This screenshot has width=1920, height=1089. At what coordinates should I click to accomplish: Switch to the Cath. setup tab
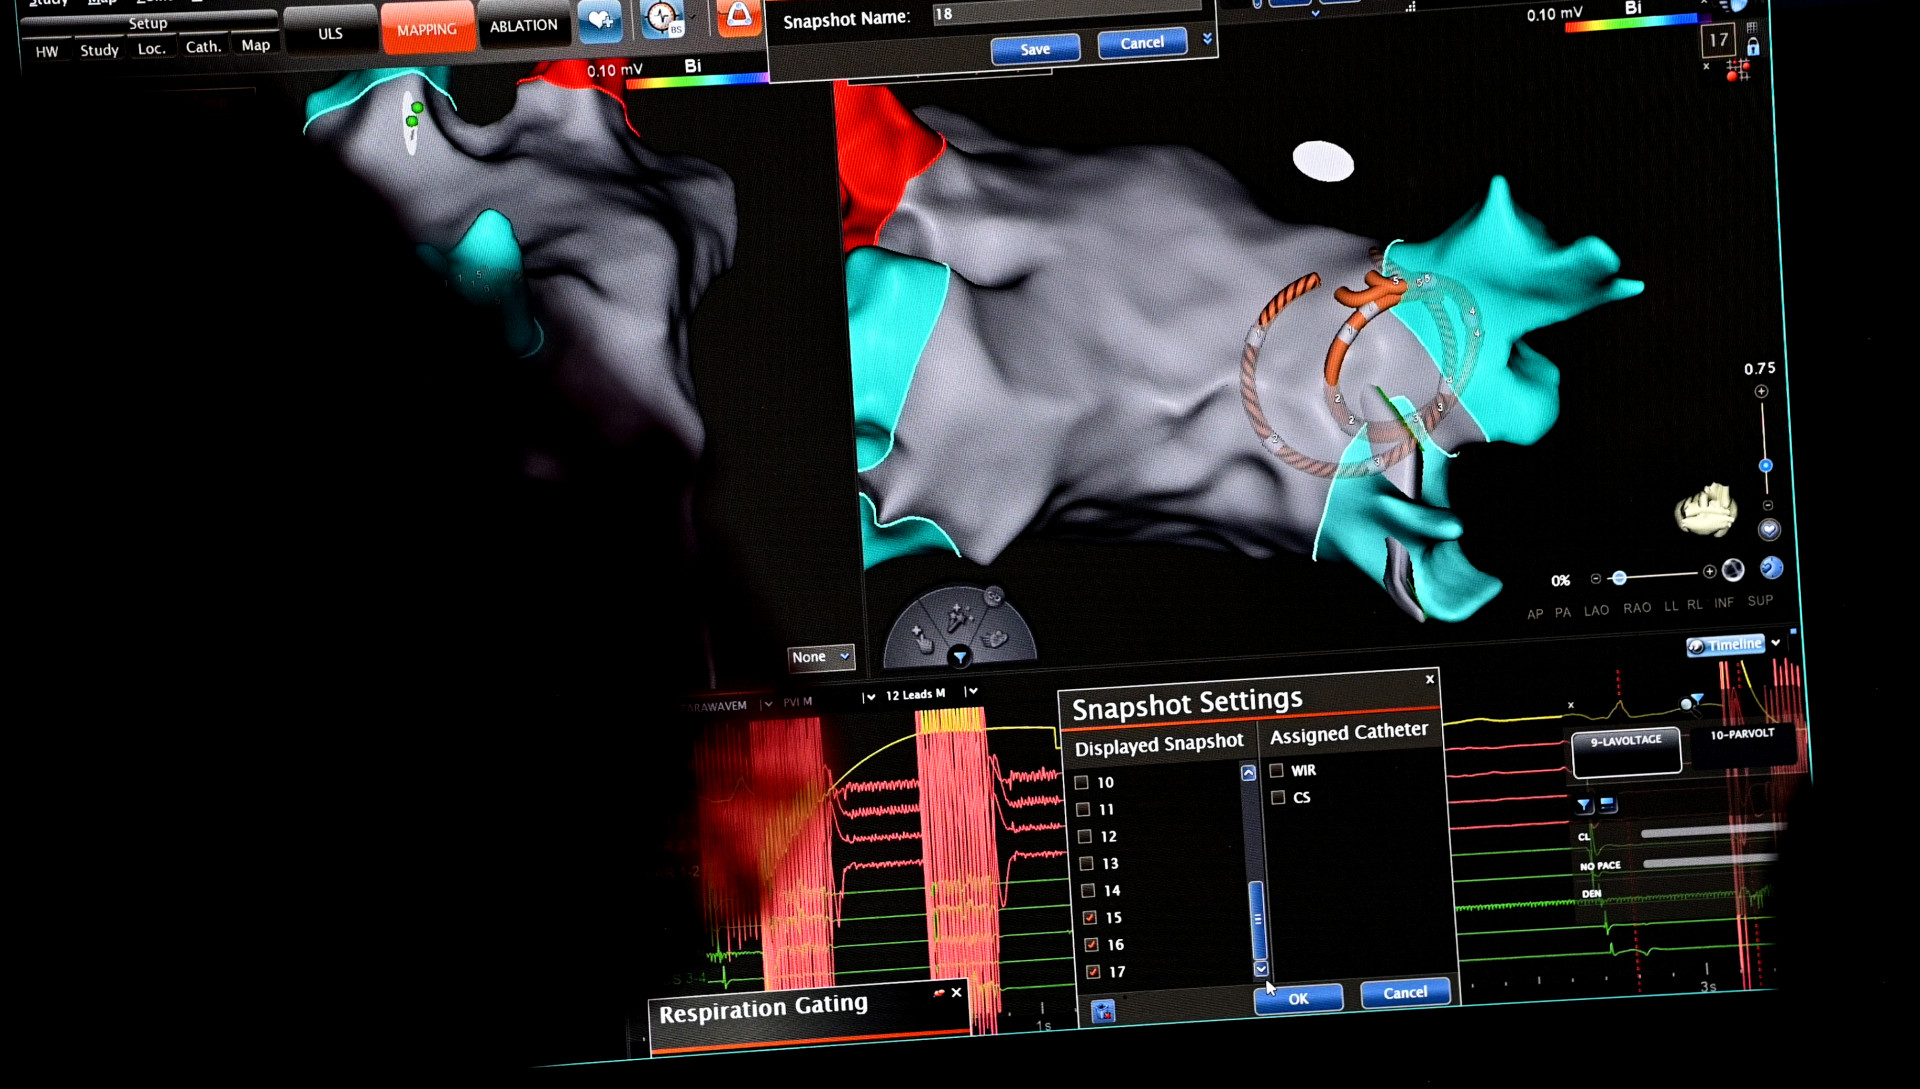(204, 46)
